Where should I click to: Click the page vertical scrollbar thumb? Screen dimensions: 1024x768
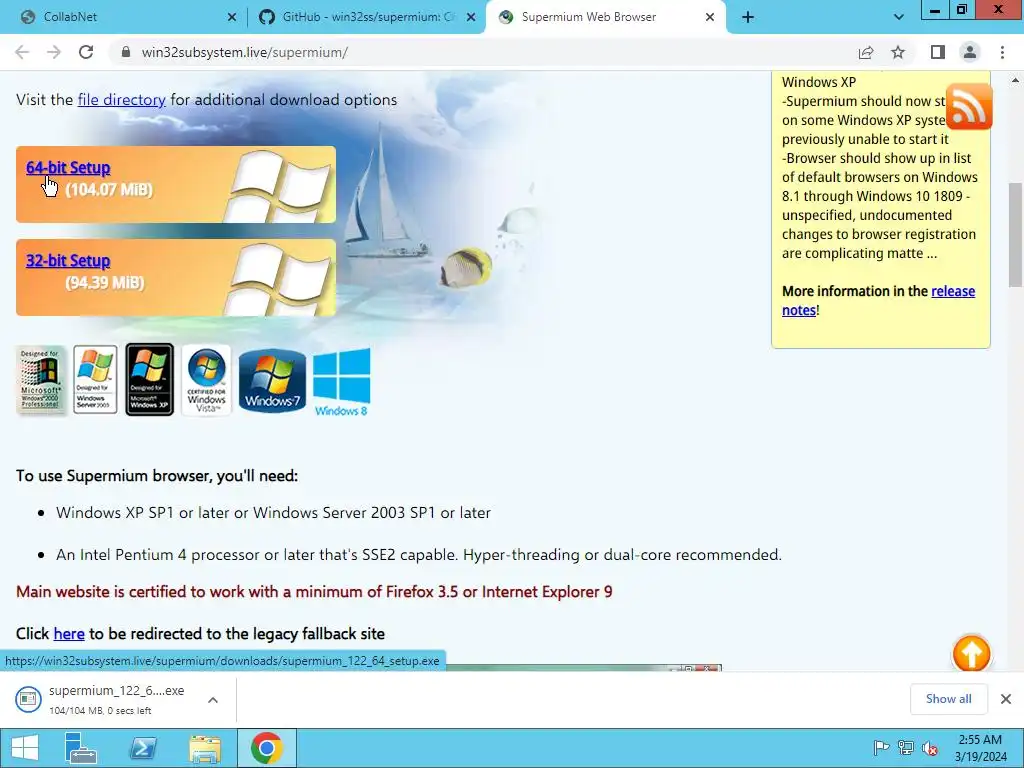click(1016, 235)
